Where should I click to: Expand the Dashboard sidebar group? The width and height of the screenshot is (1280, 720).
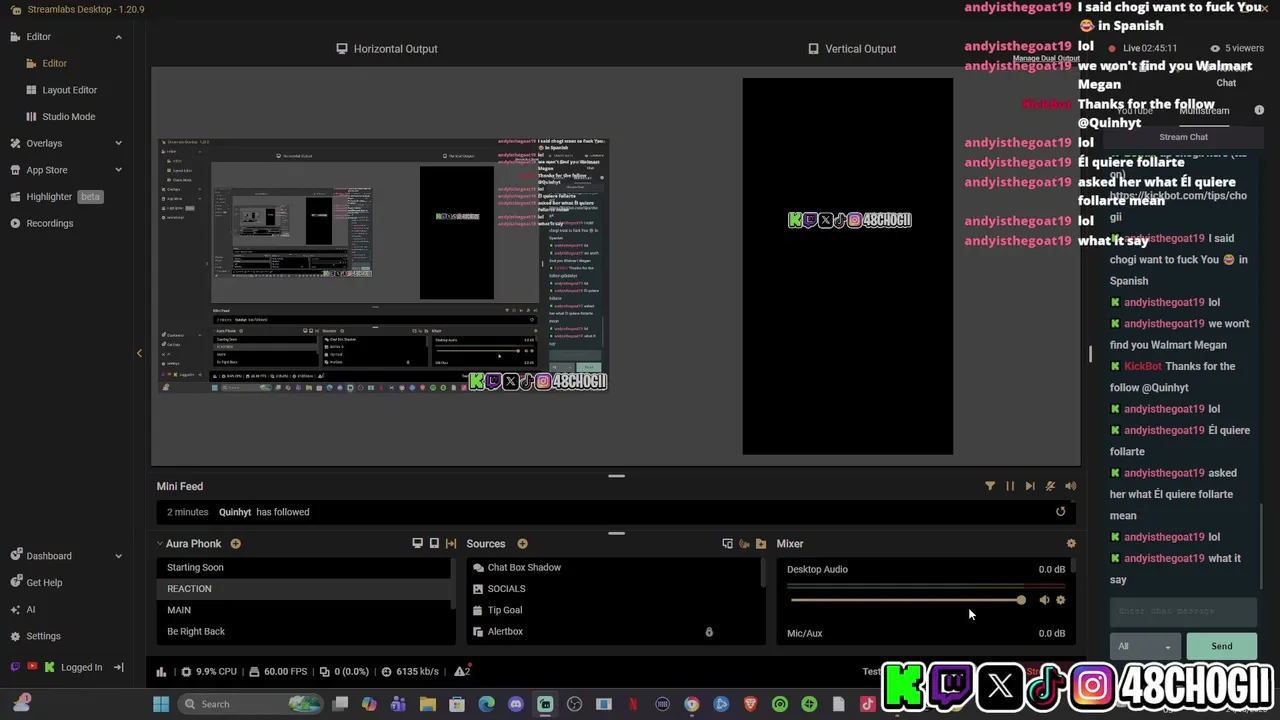[118, 556]
